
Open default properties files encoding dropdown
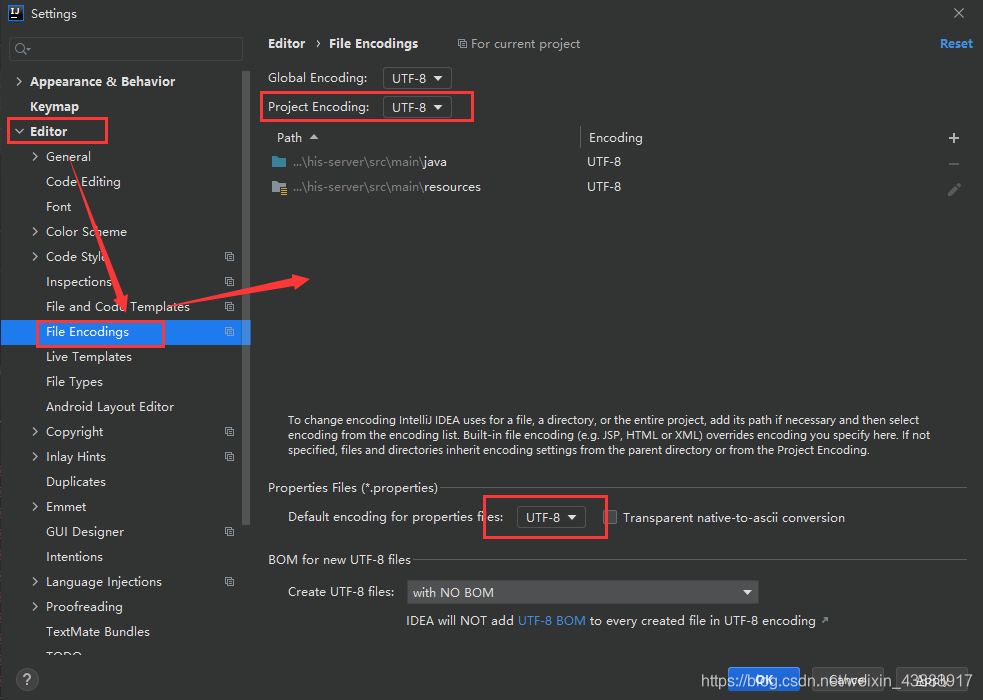point(551,517)
